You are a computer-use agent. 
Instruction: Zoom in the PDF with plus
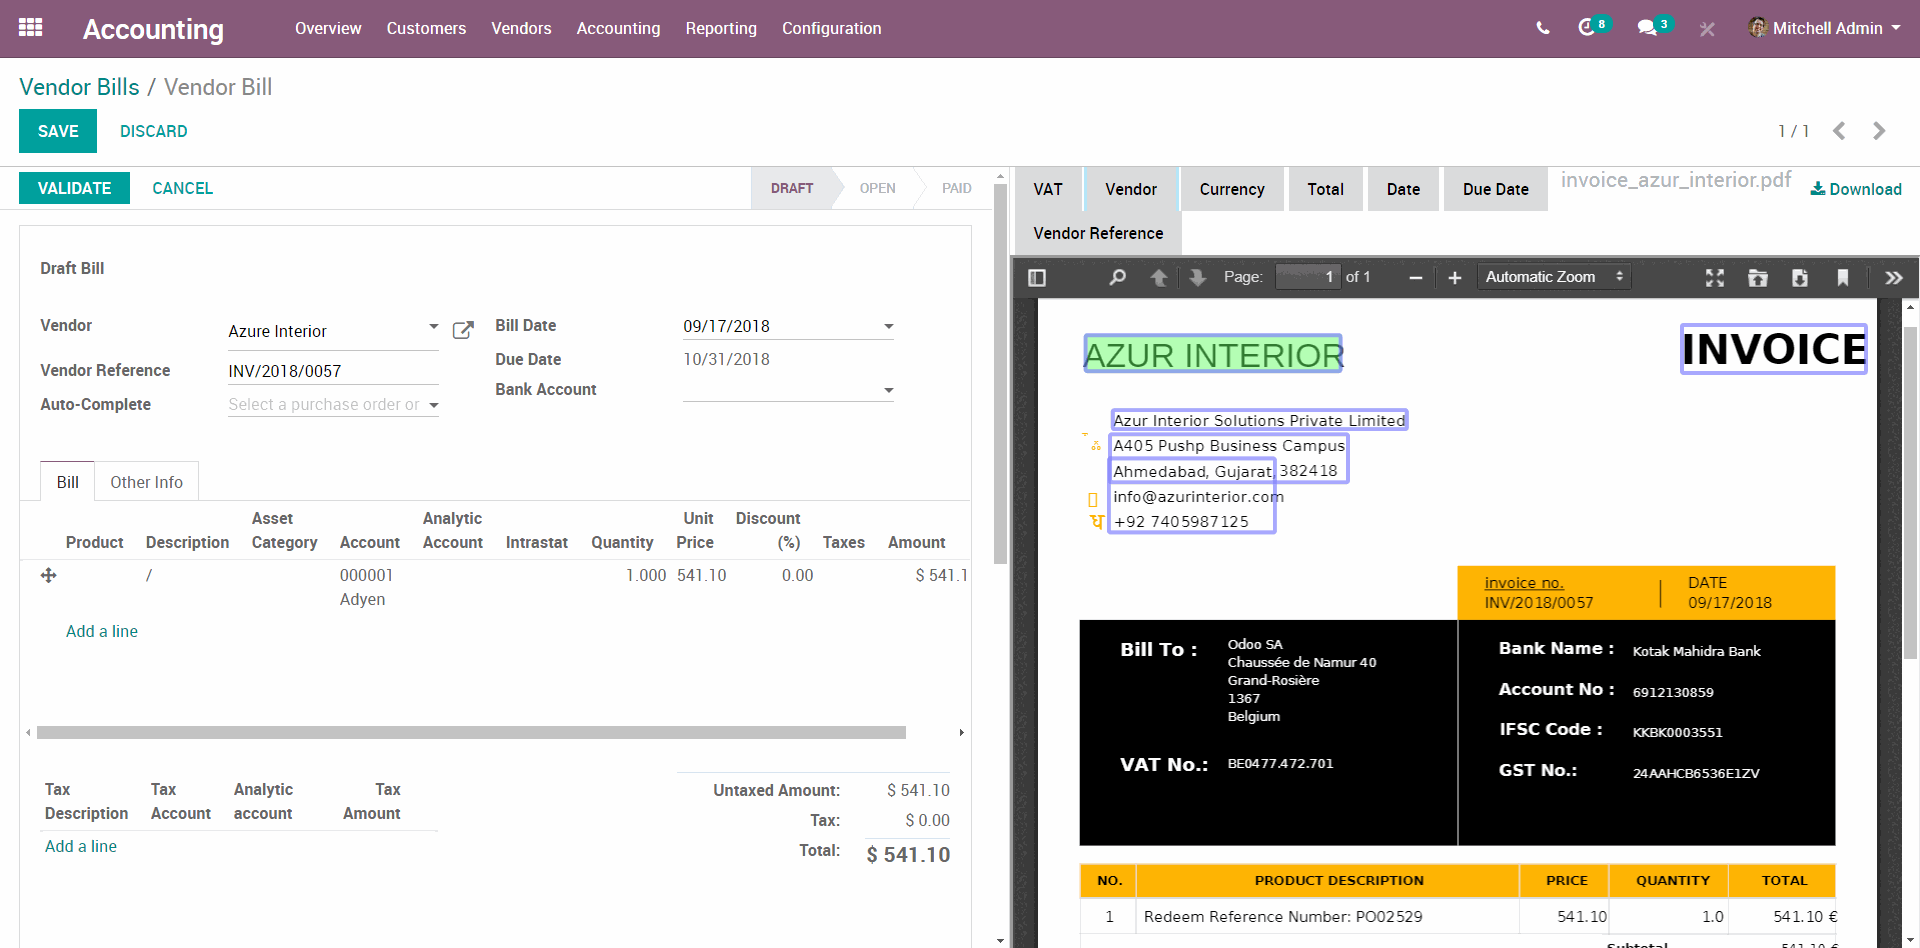(1455, 277)
